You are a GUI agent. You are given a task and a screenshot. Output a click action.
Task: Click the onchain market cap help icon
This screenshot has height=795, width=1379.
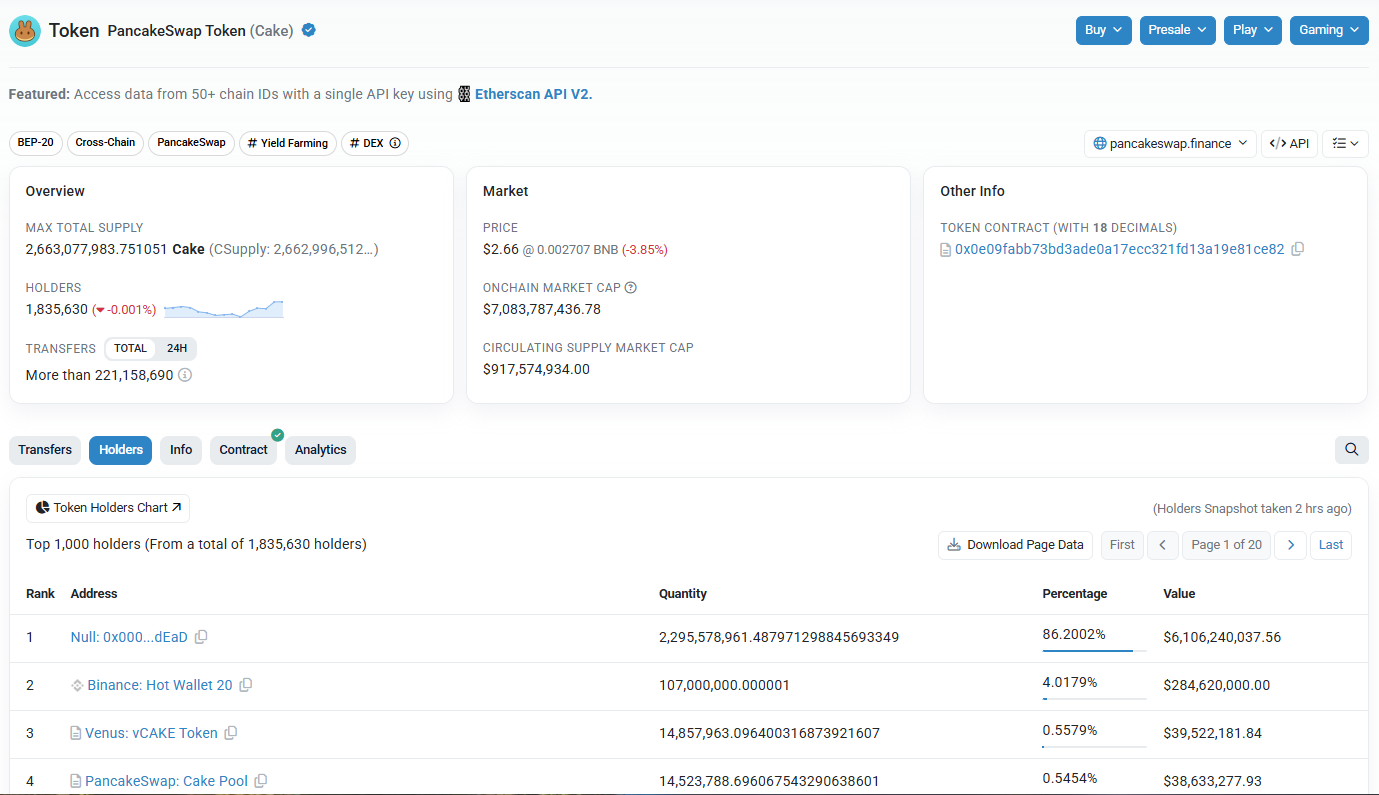pyautogui.click(x=631, y=288)
